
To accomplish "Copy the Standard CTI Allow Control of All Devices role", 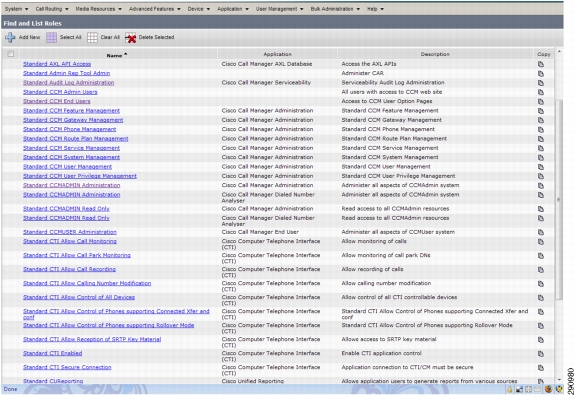I will point(541,298).
